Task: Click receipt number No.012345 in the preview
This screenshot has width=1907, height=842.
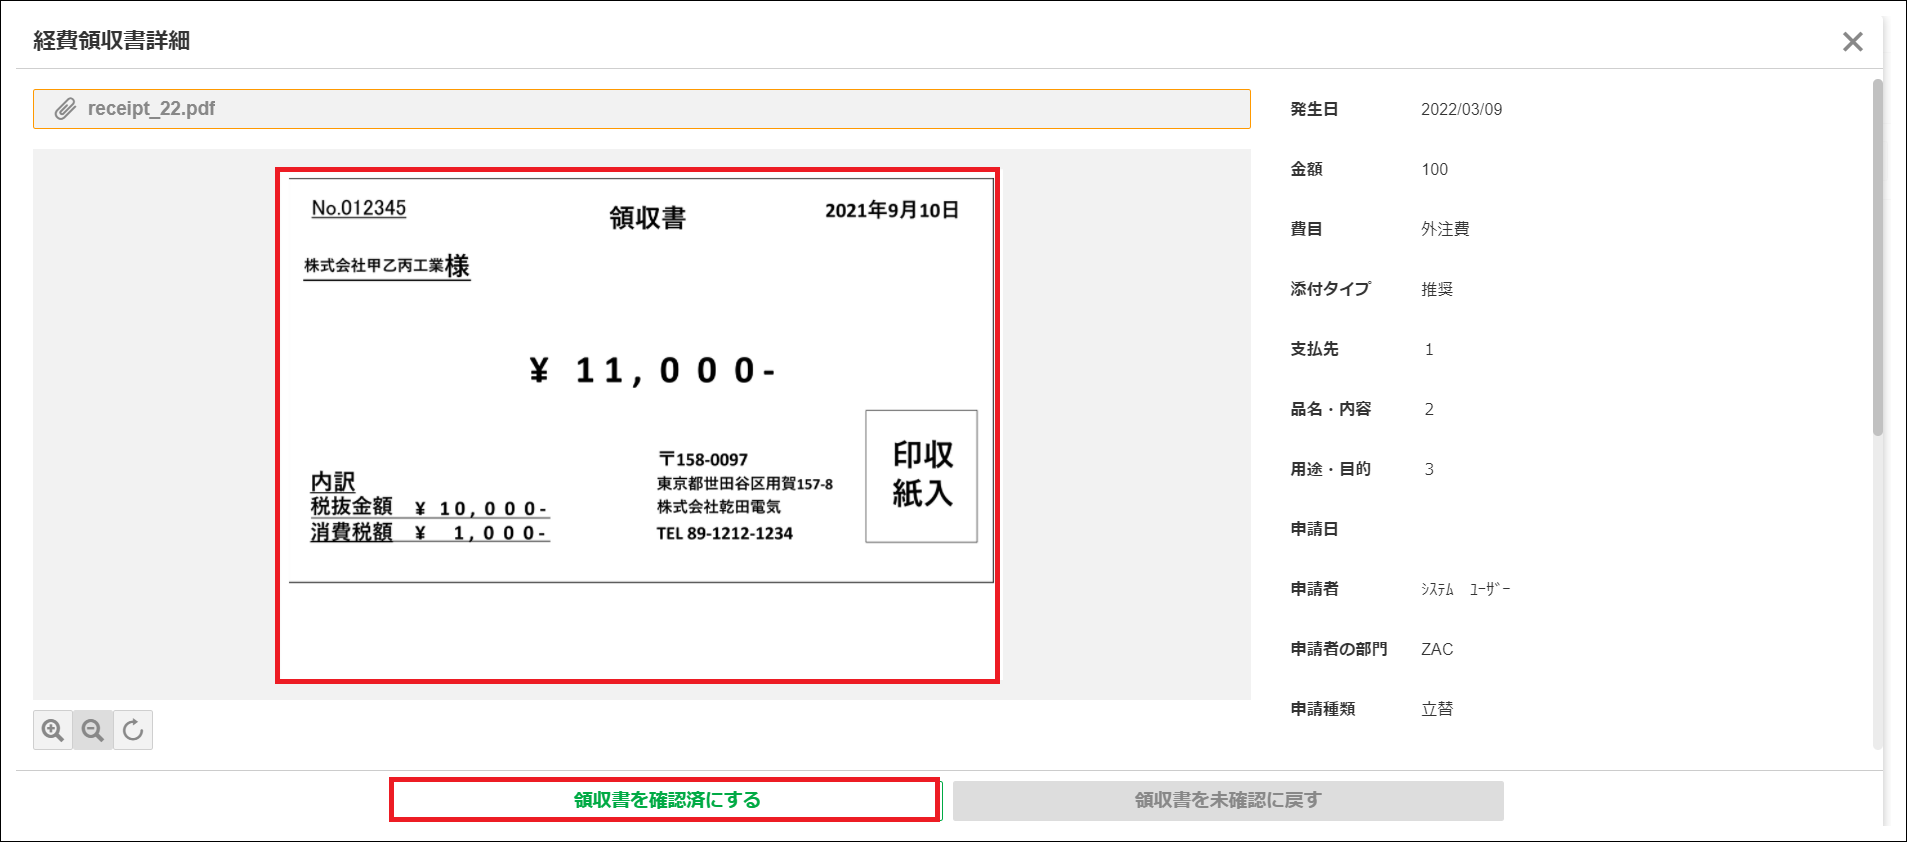Action: (358, 208)
